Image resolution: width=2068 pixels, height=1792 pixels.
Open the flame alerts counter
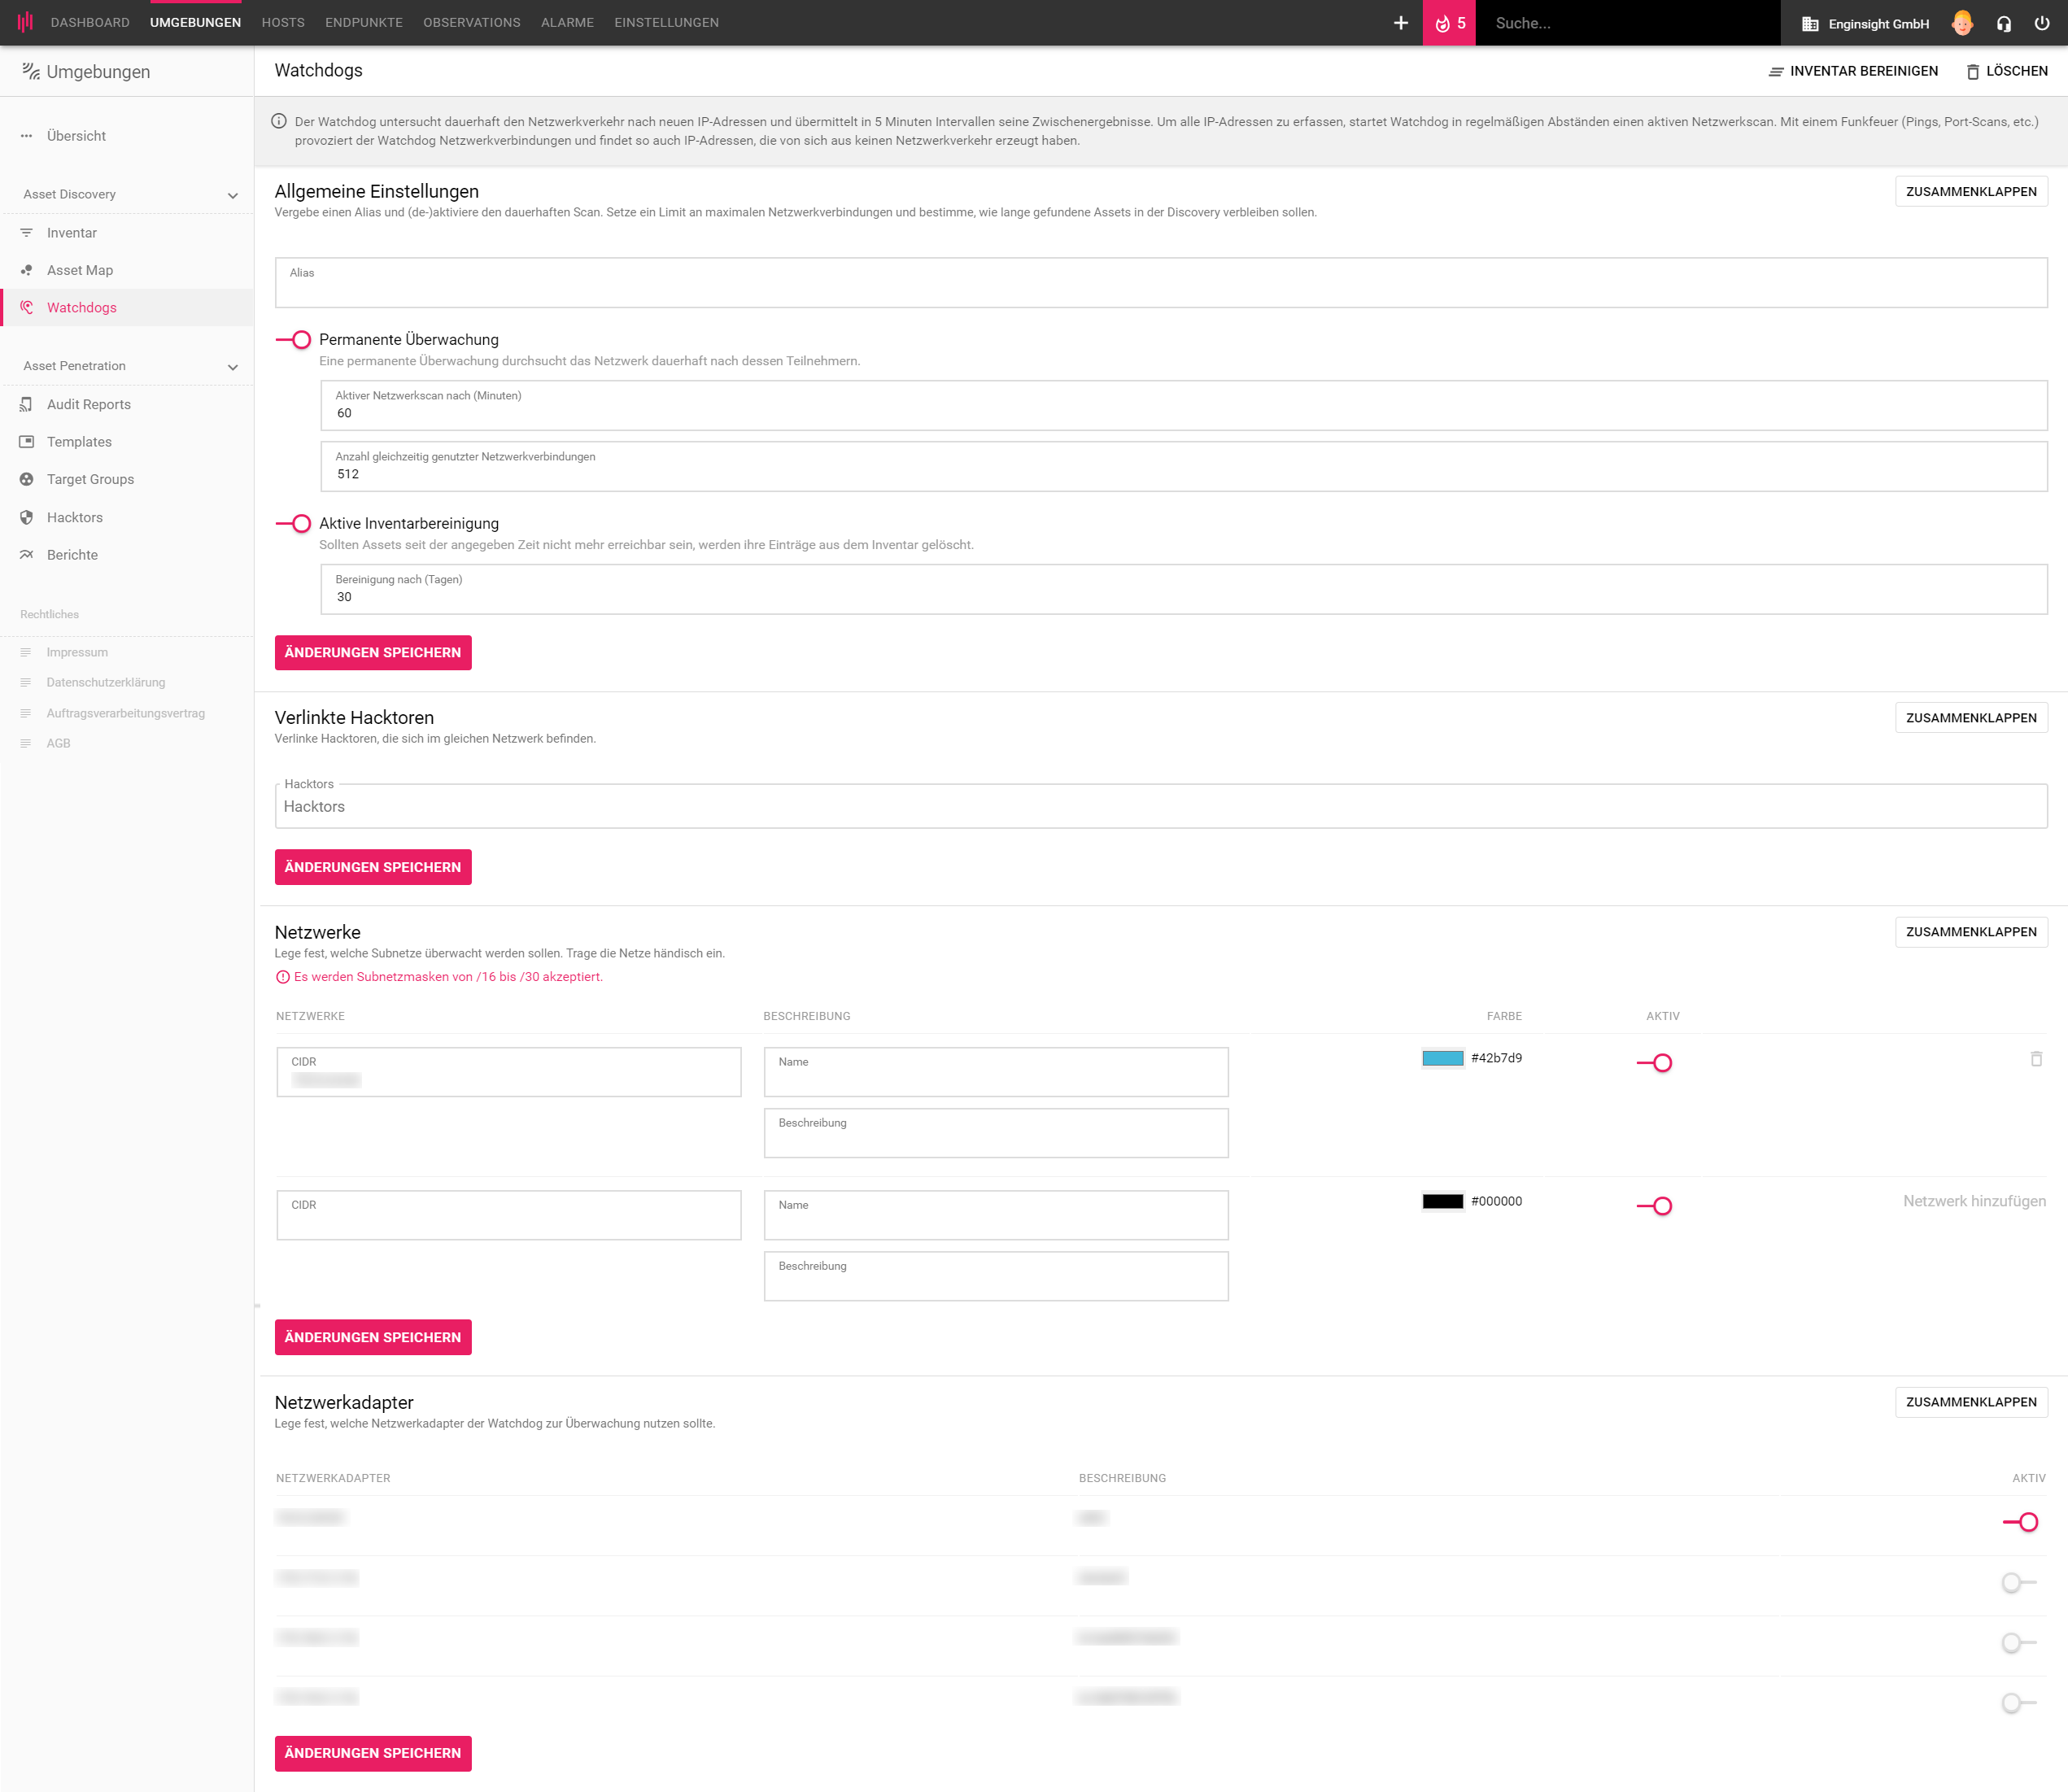1449,23
